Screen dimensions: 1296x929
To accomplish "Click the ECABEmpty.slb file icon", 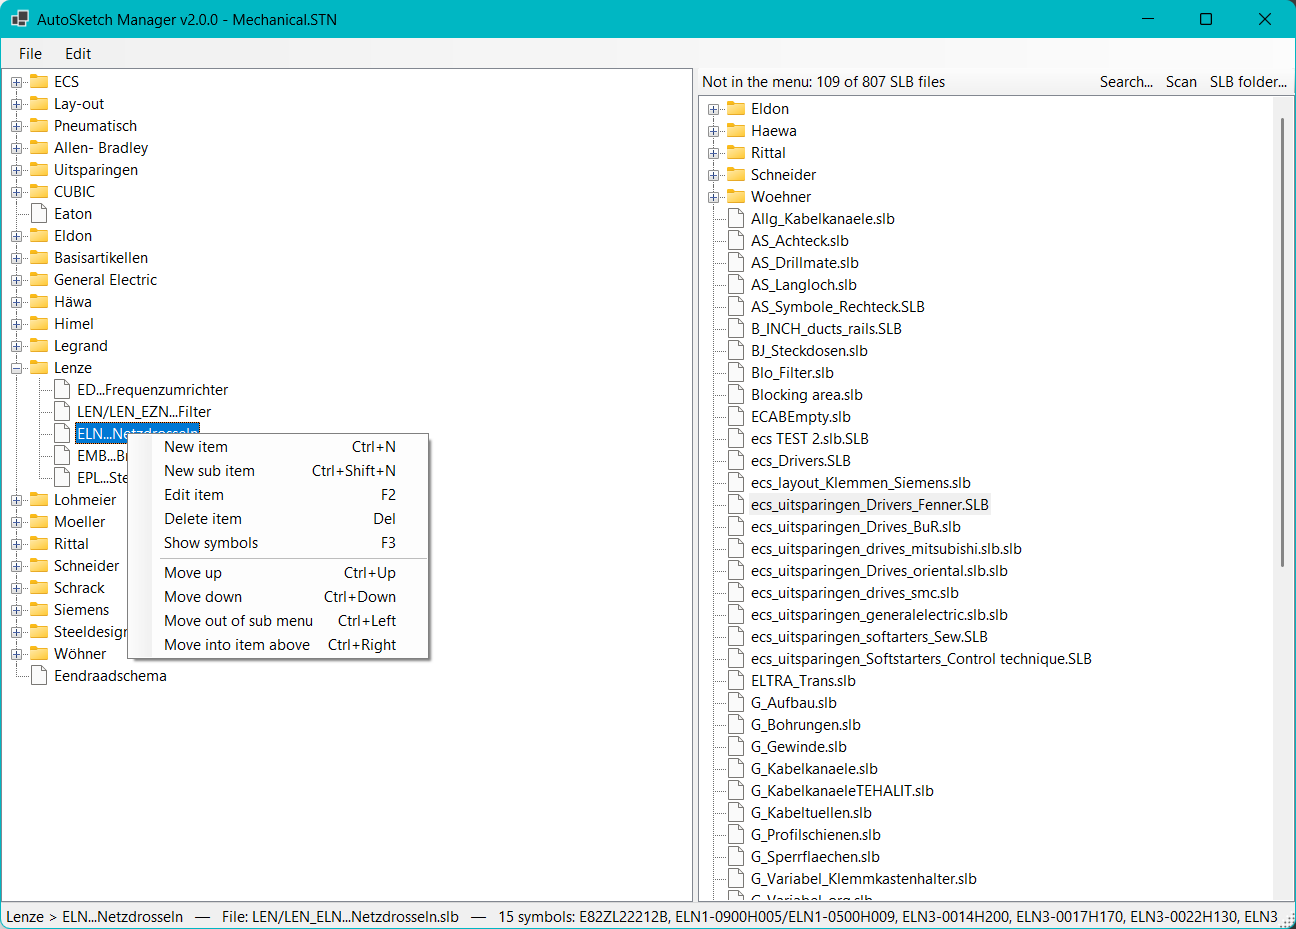I will (x=736, y=416).
